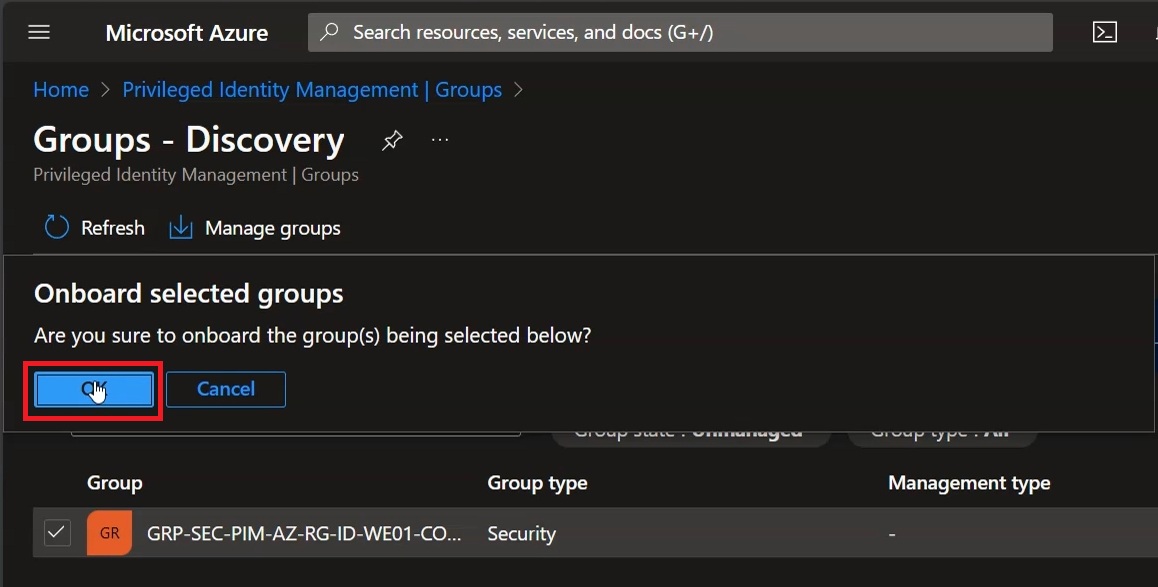Focus the Search resources, services, and docs field
This screenshot has height=587, width=1158.
click(x=680, y=32)
